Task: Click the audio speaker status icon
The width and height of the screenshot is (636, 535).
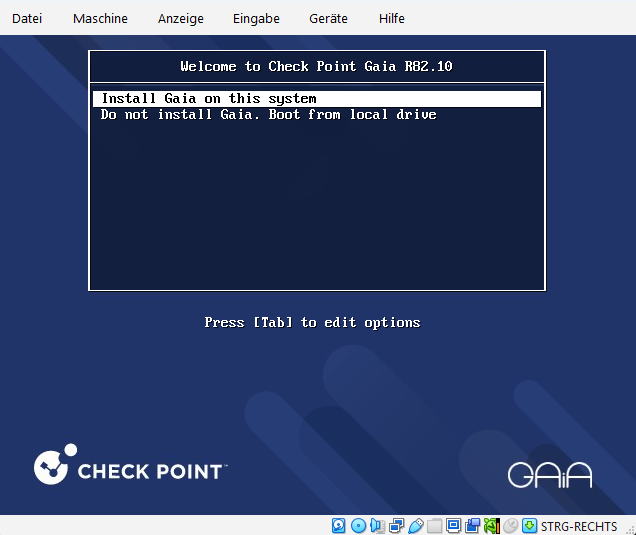Action: tap(377, 526)
